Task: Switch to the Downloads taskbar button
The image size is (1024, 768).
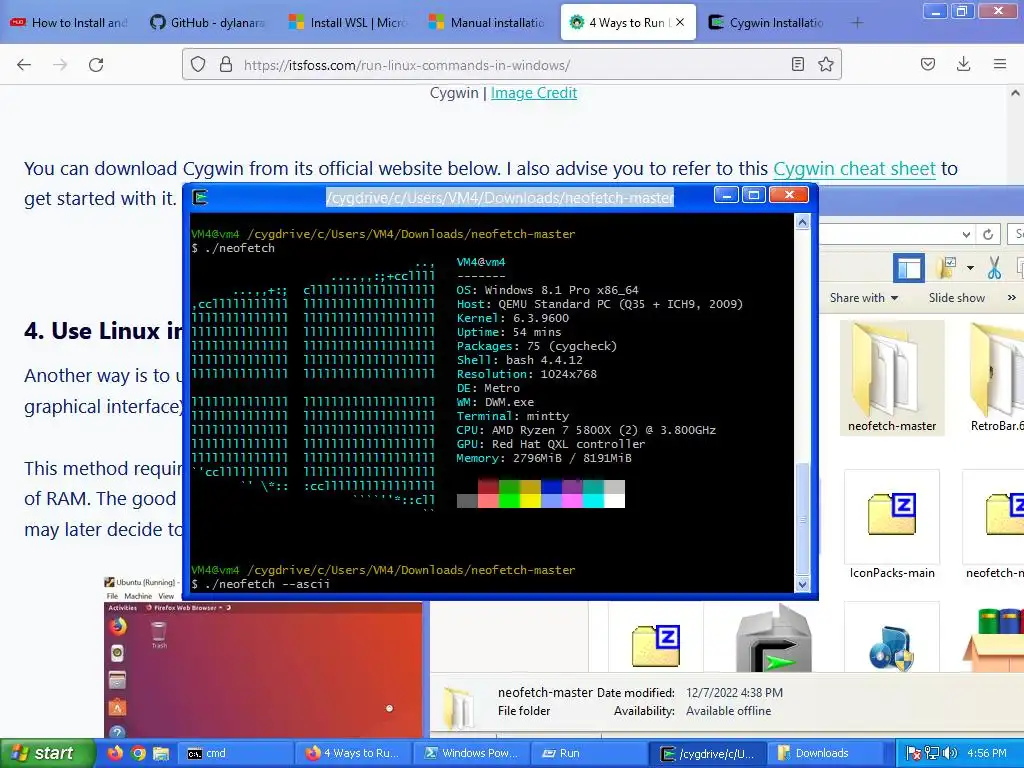Action: [823, 754]
